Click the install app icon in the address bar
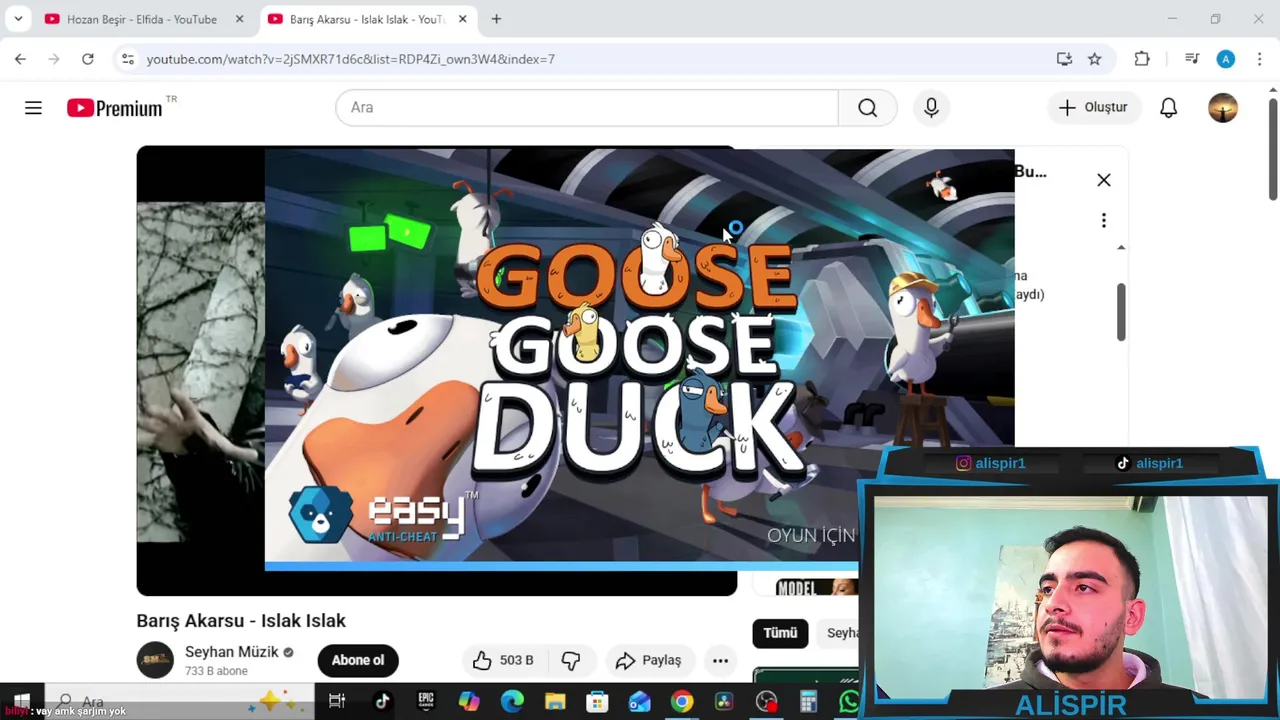 (1064, 59)
